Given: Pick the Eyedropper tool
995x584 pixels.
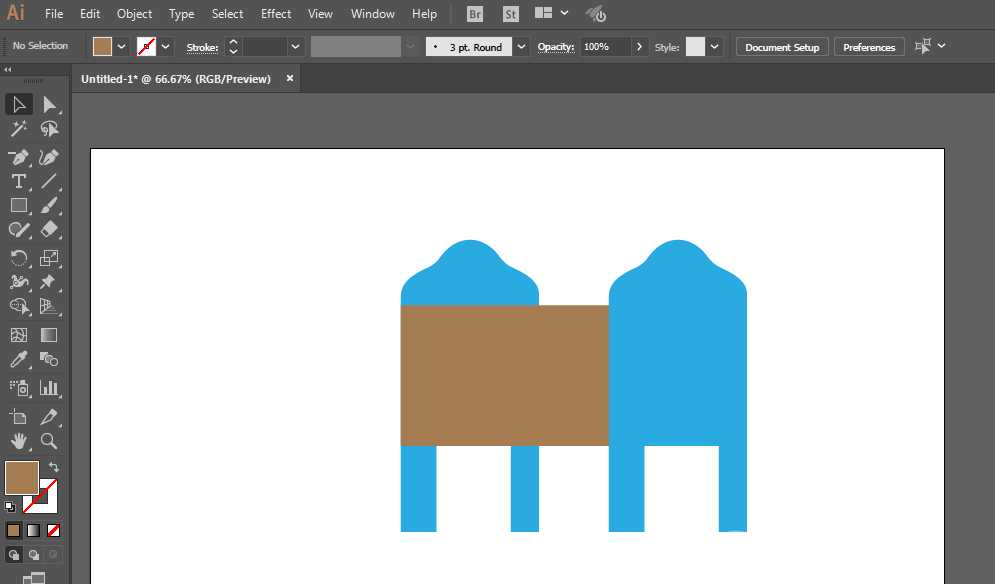Looking at the screenshot, I should click(18, 360).
